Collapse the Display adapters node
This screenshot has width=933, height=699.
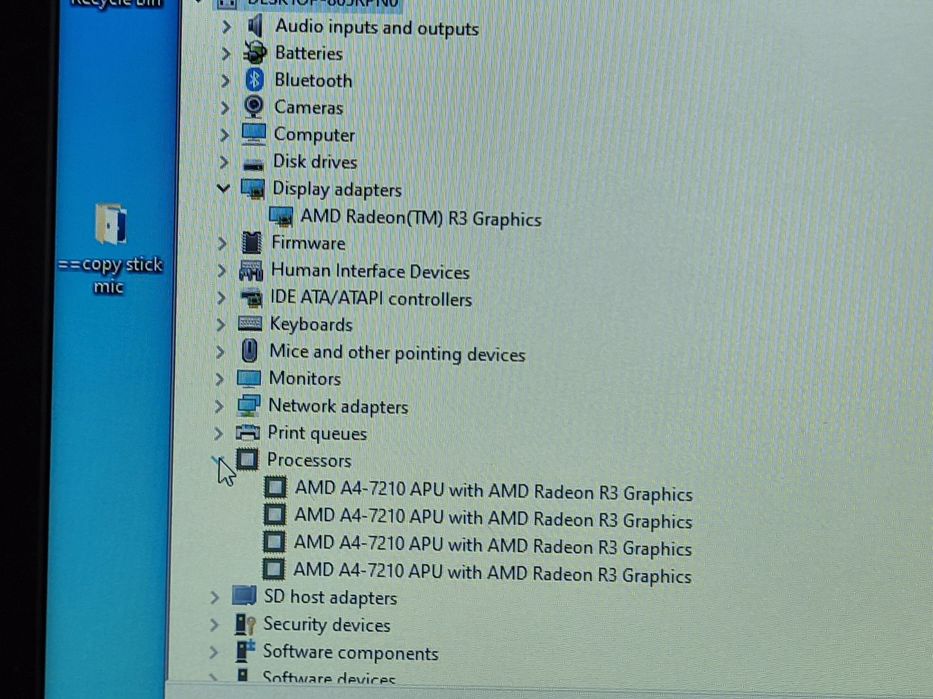click(223, 189)
